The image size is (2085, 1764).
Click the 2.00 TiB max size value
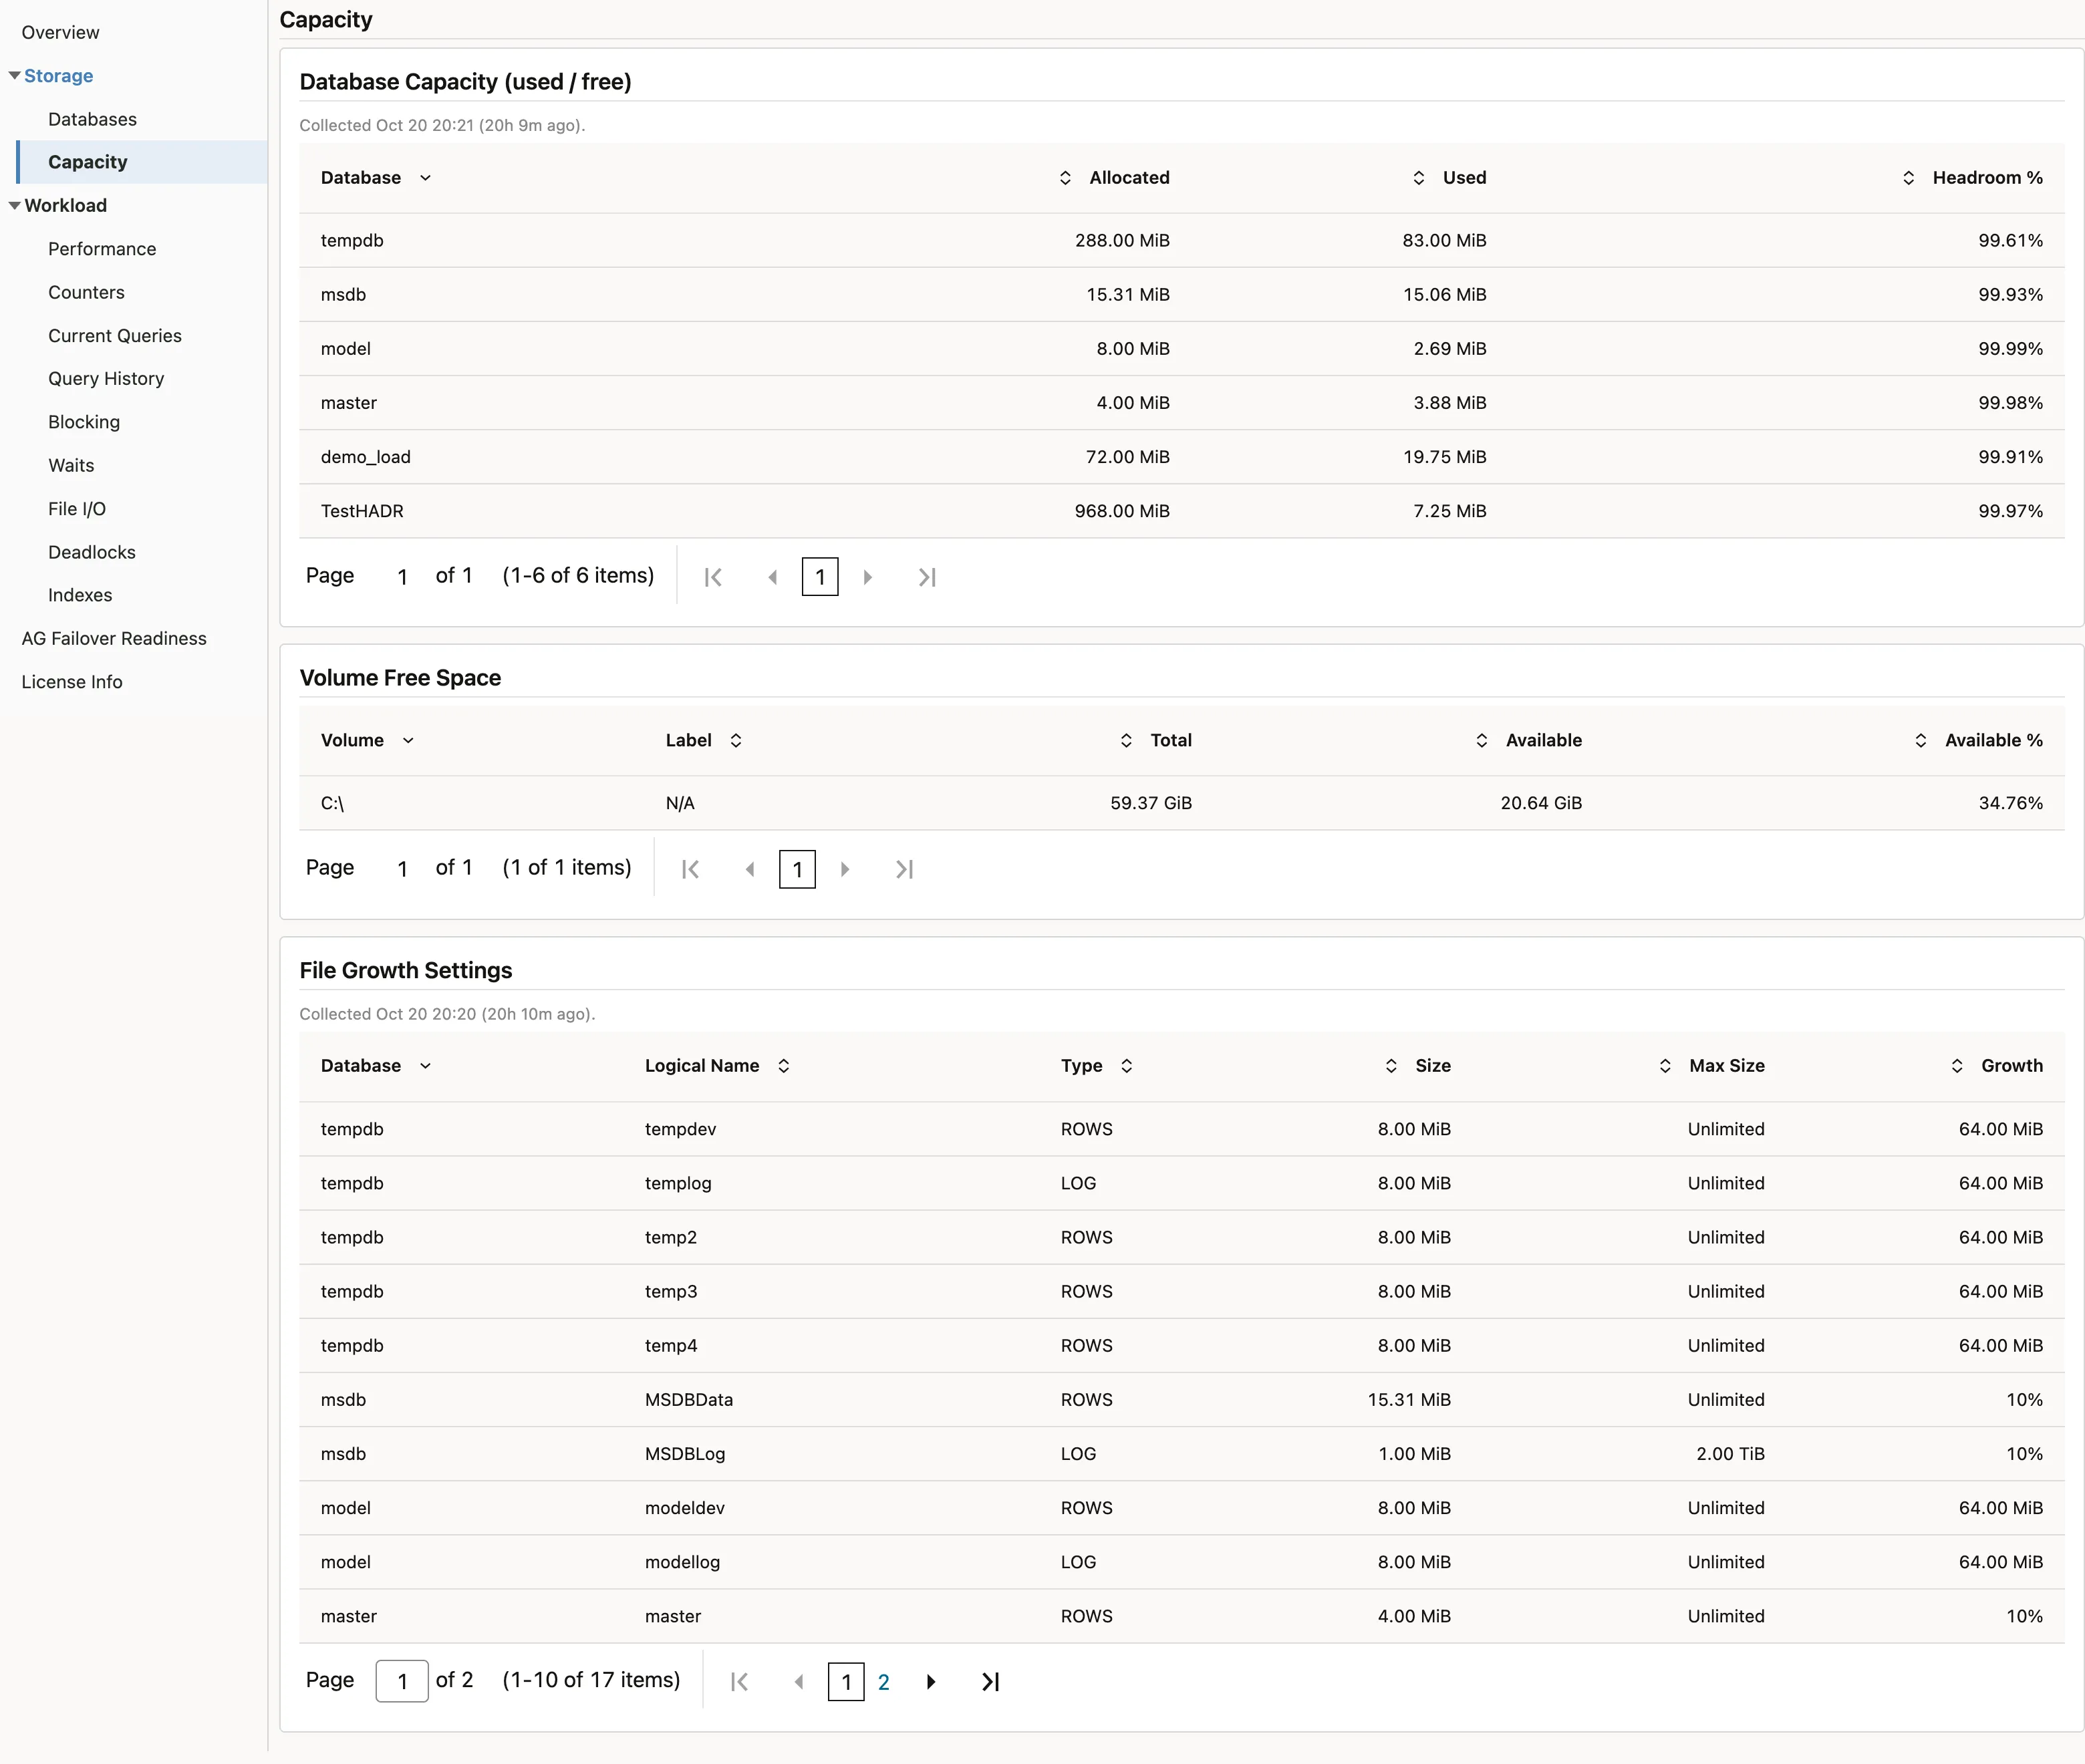pyautogui.click(x=1730, y=1454)
